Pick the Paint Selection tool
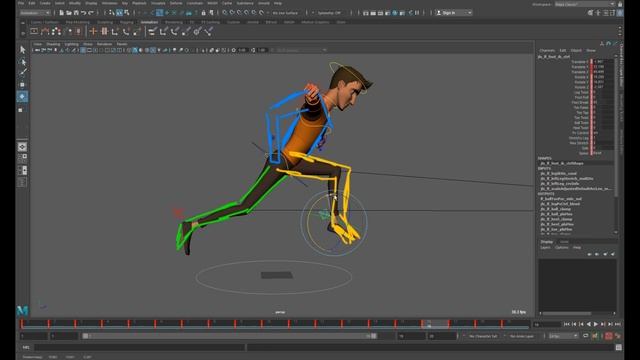 coord(22,73)
